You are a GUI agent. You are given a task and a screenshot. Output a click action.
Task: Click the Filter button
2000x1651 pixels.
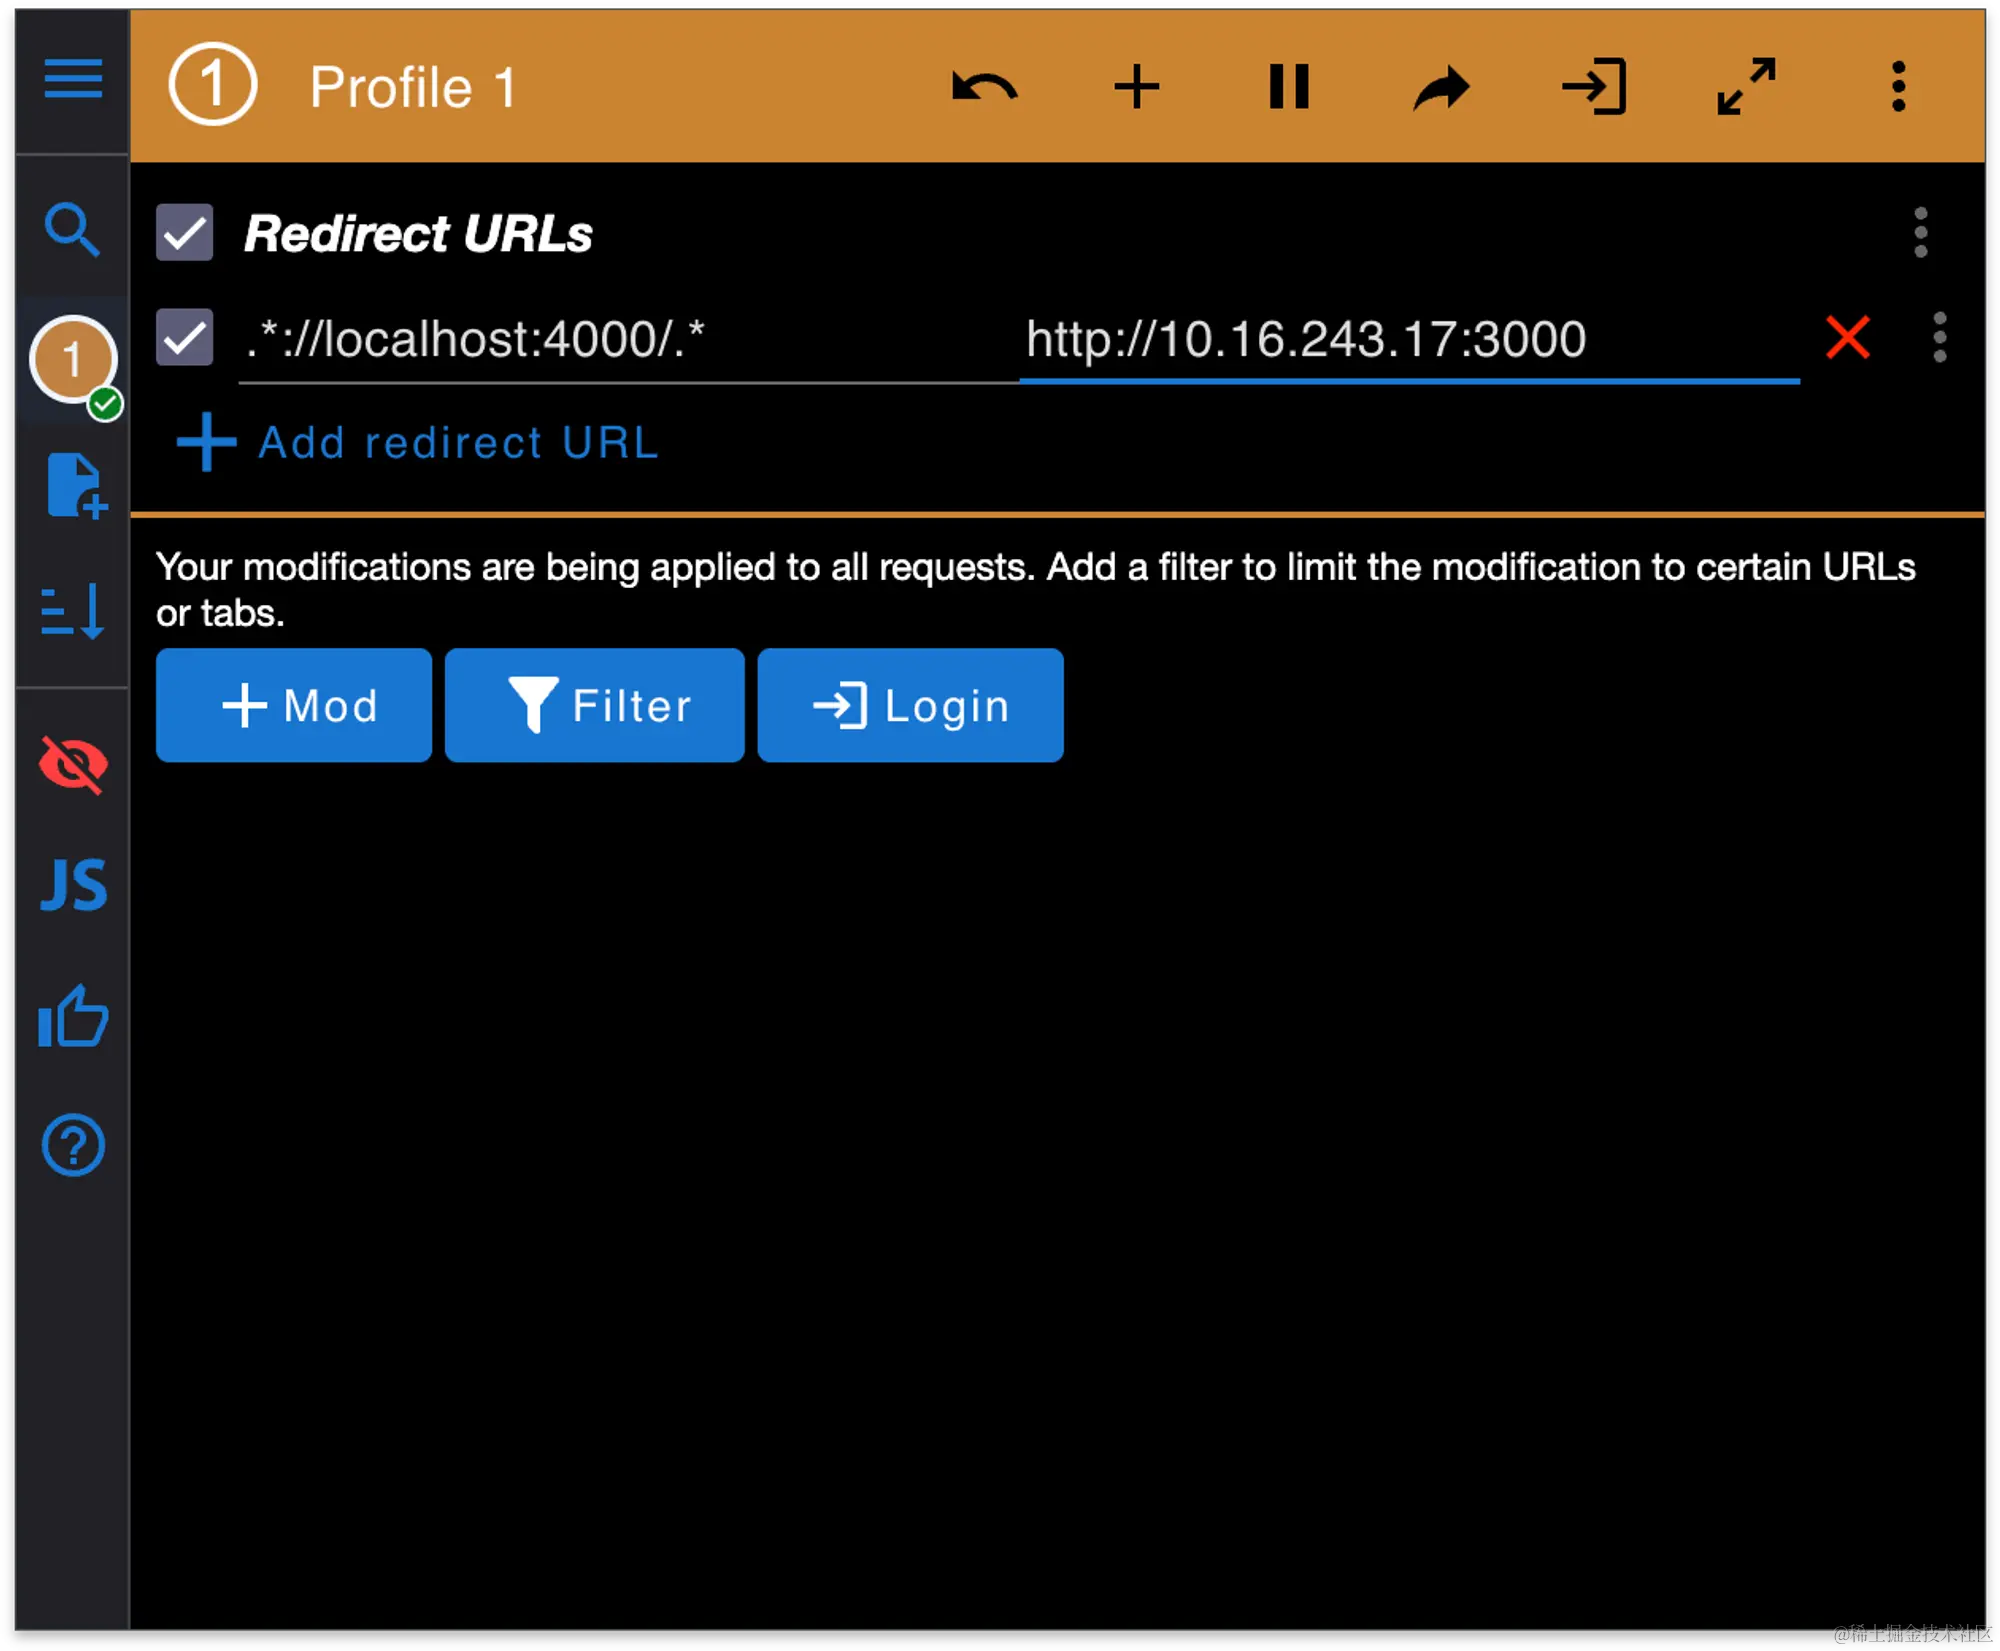coord(595,706)
